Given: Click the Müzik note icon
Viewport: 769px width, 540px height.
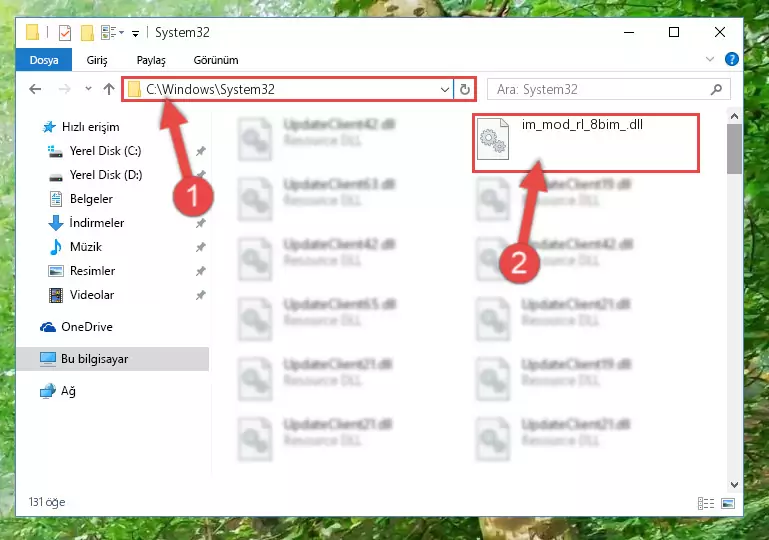Looking at the screenshot, I should (x=55, y=247).
